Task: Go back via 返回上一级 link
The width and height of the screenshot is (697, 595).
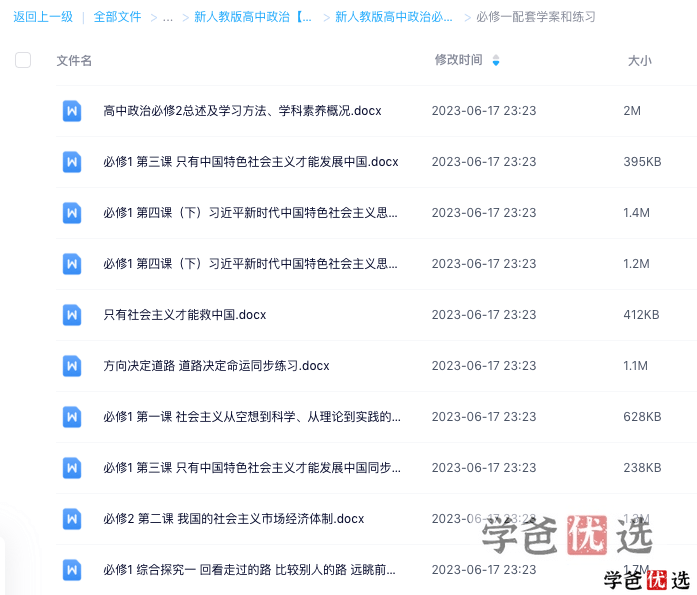Action: [43, 17]
